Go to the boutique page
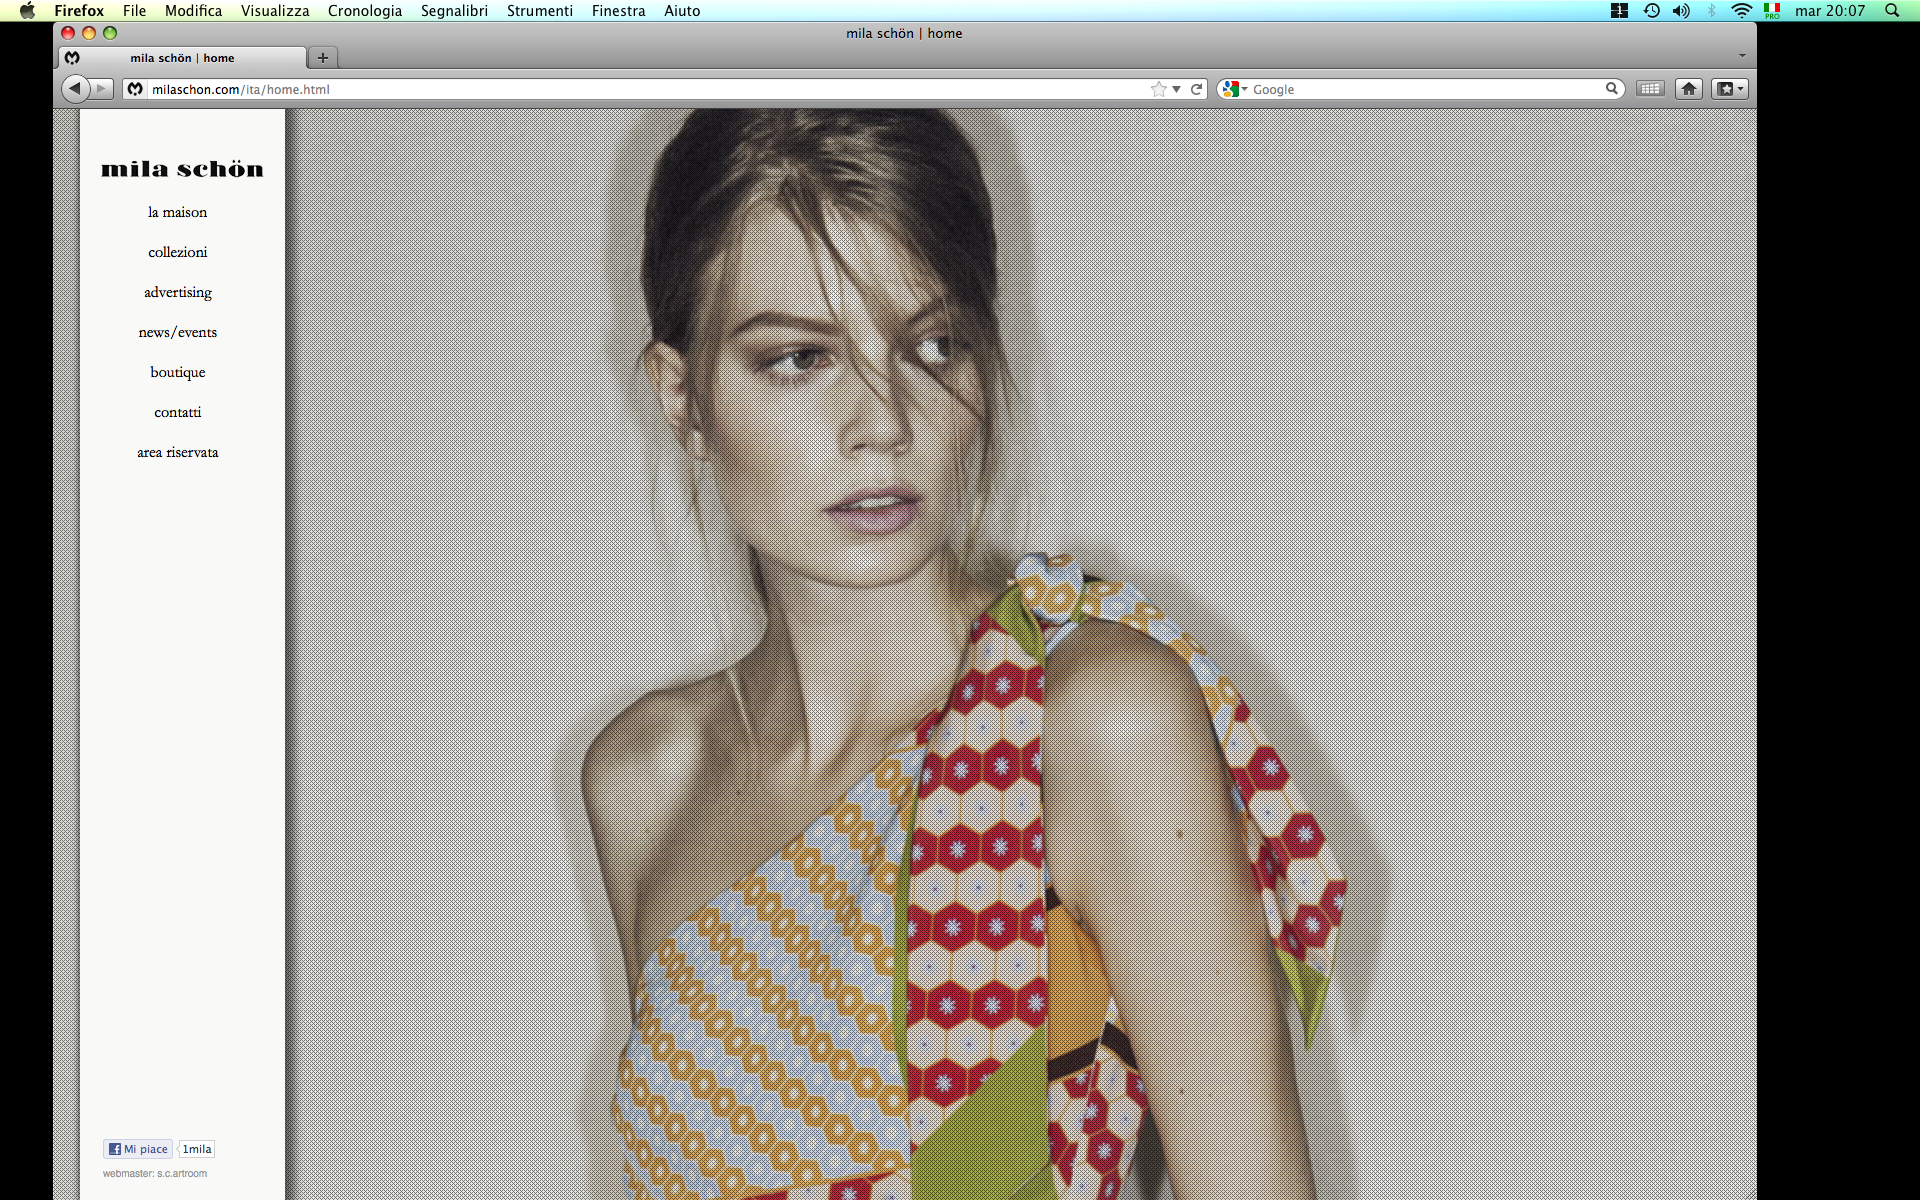This screenshot has width=1920, height=1200. click(x=178, y=372)
